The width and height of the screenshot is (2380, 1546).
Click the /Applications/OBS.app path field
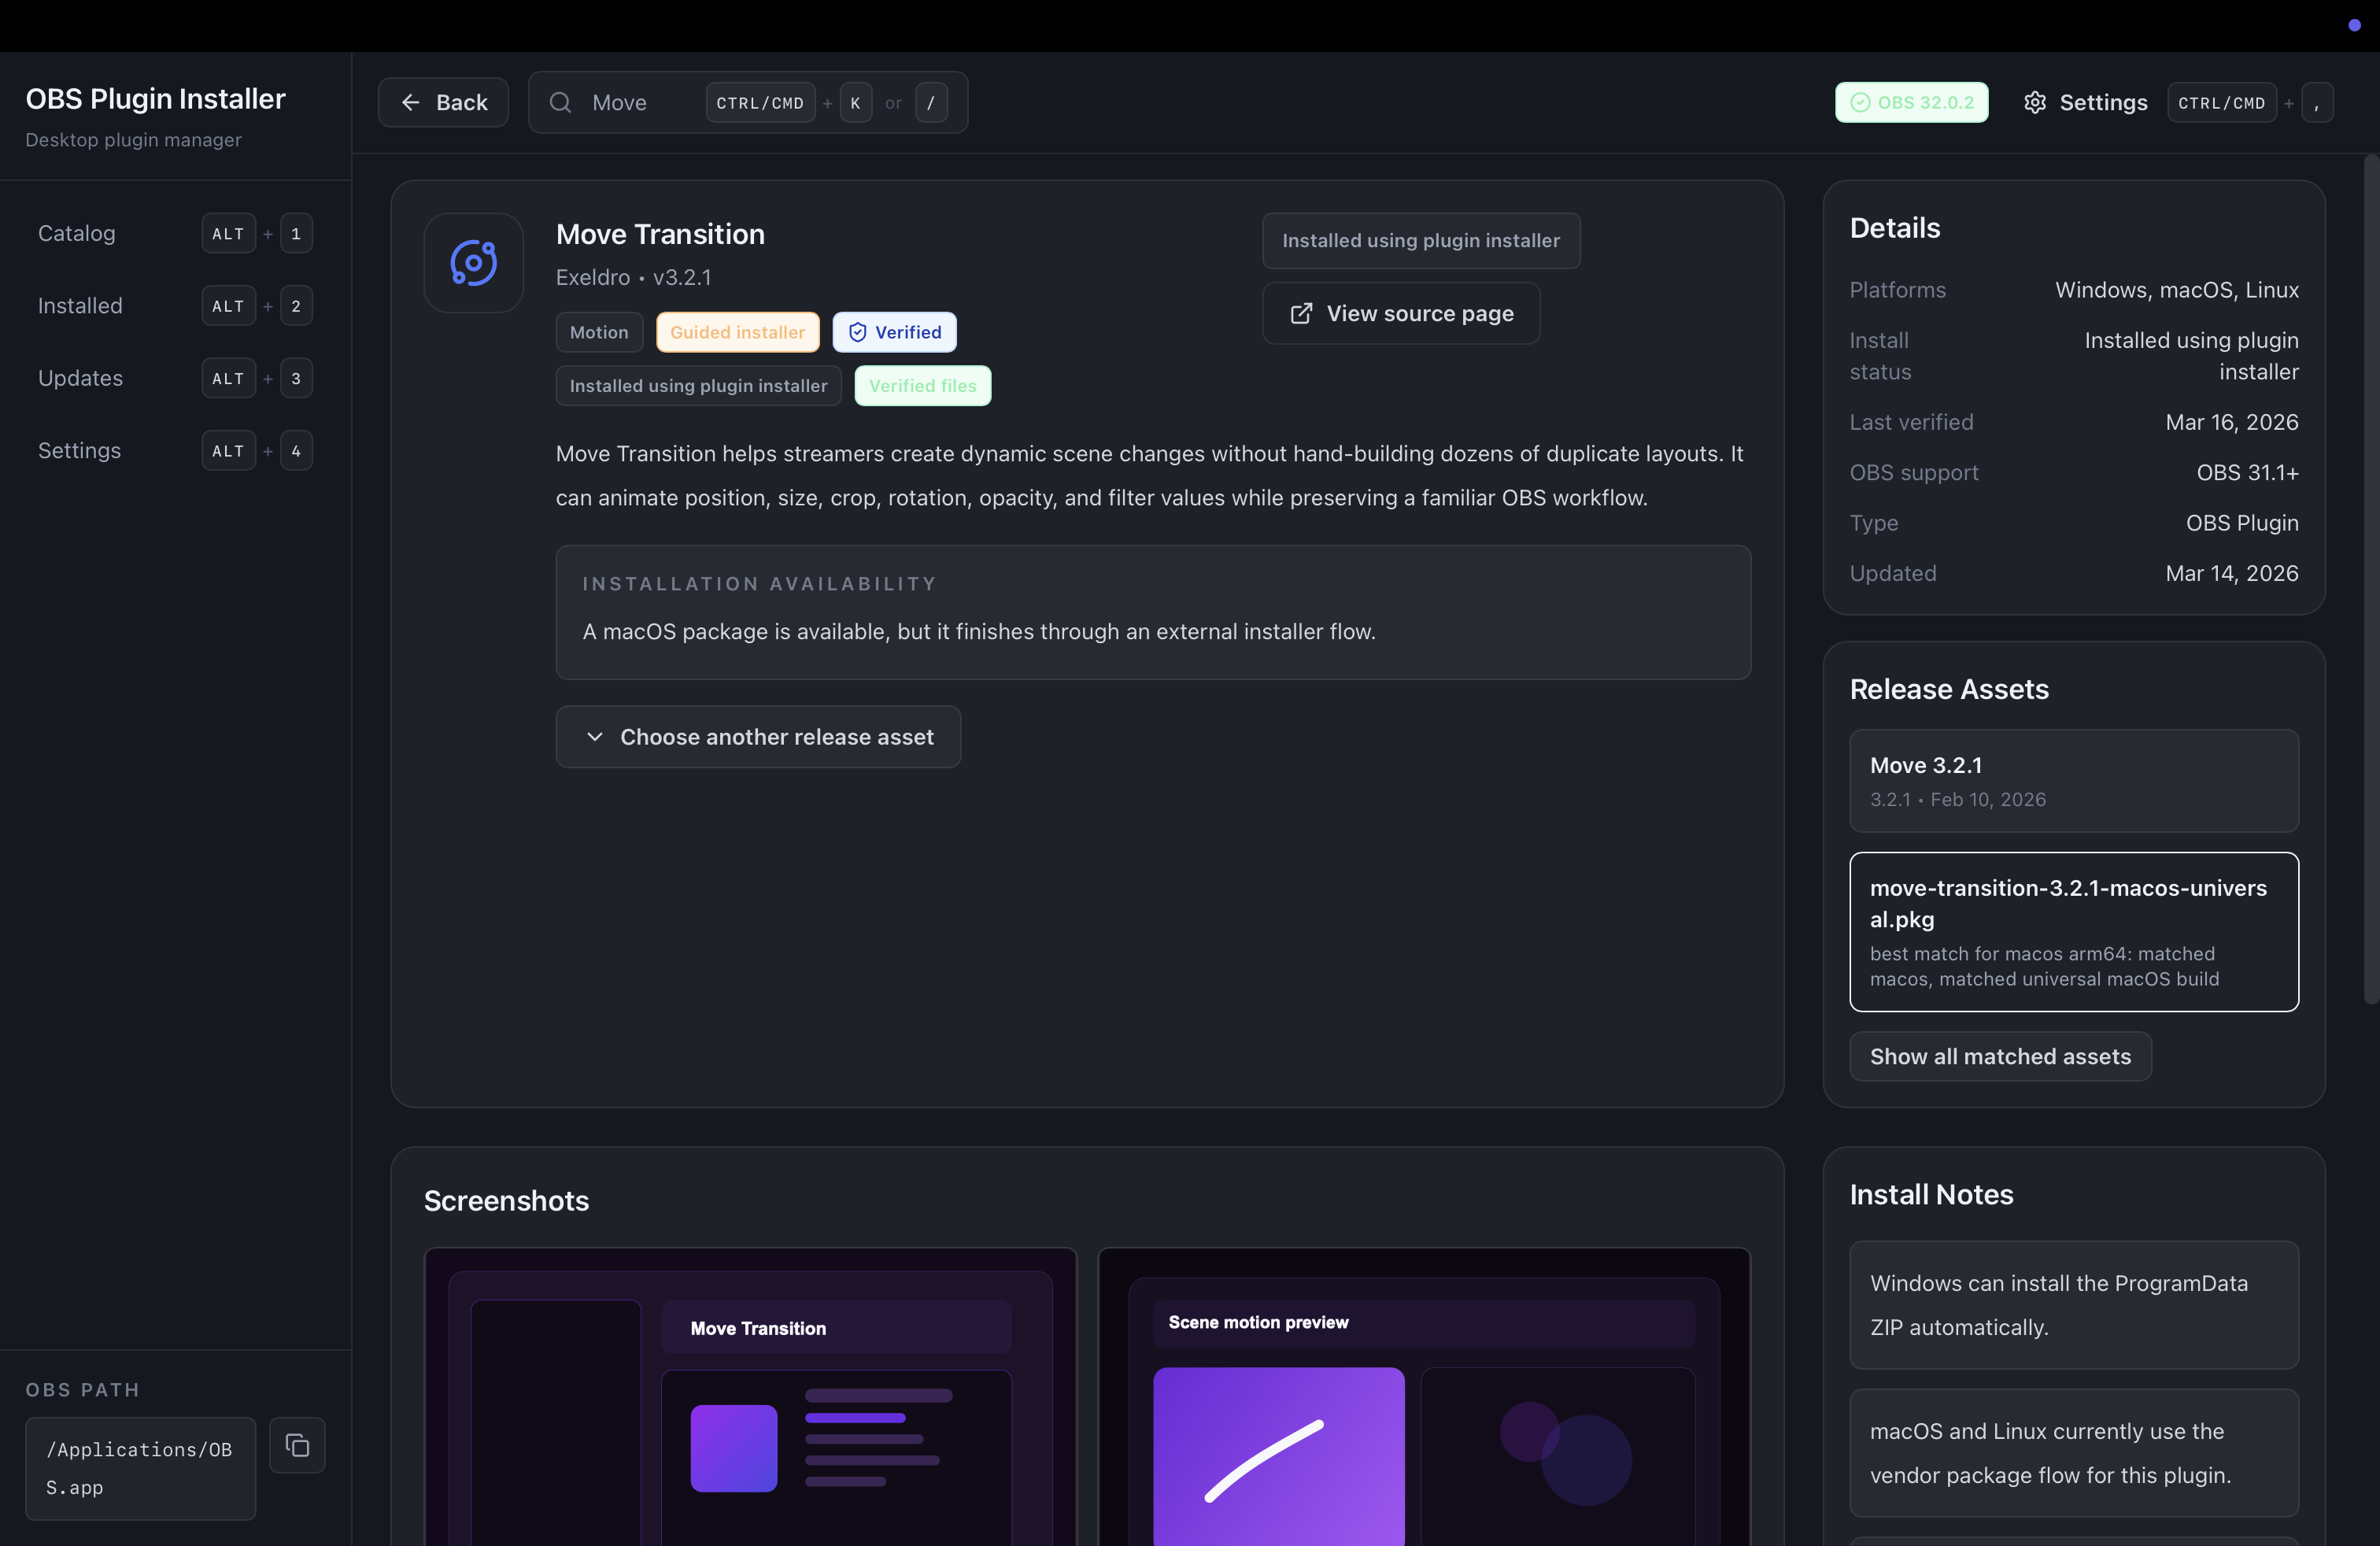(139, 1468)
